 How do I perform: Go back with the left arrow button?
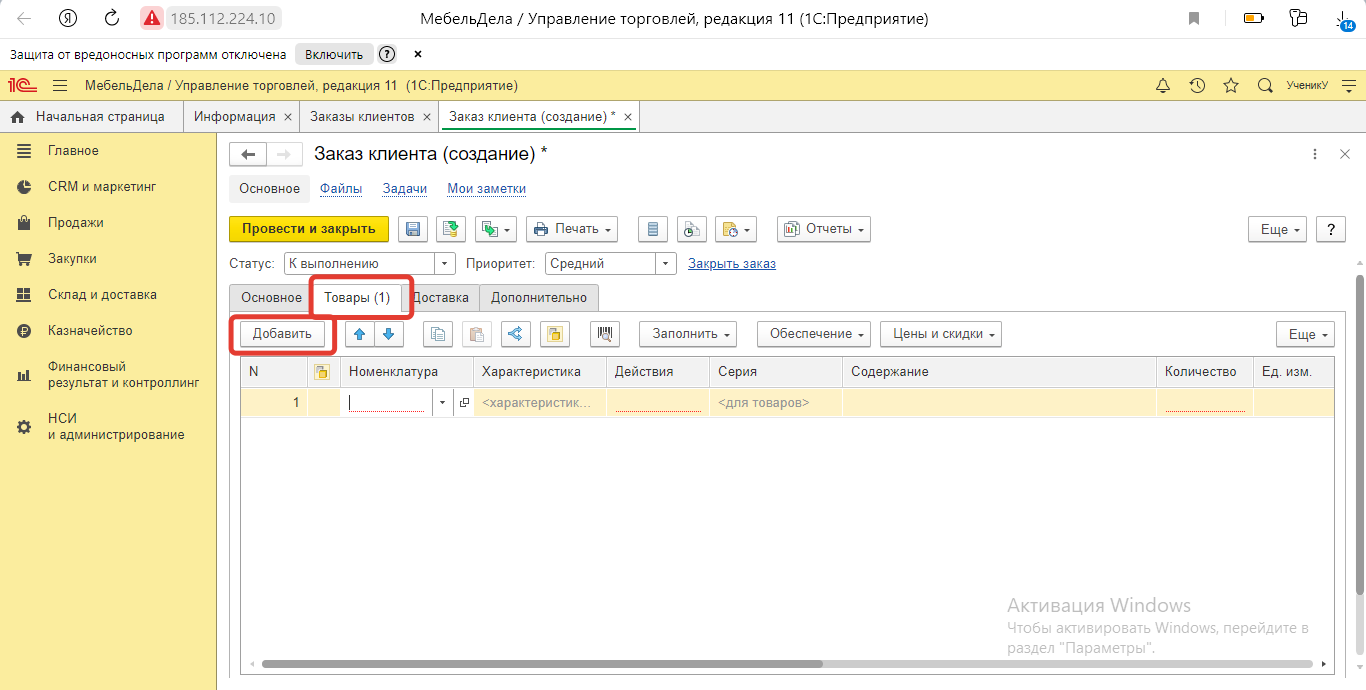click(x=248, y=154)
